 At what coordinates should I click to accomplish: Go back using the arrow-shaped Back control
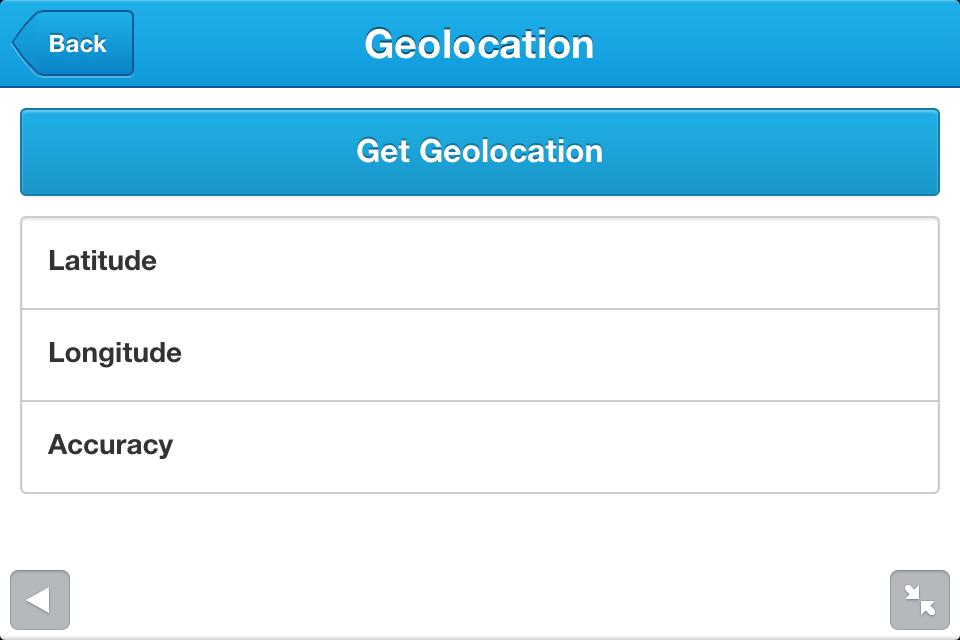pyautogui.click(x=74, y=44)
